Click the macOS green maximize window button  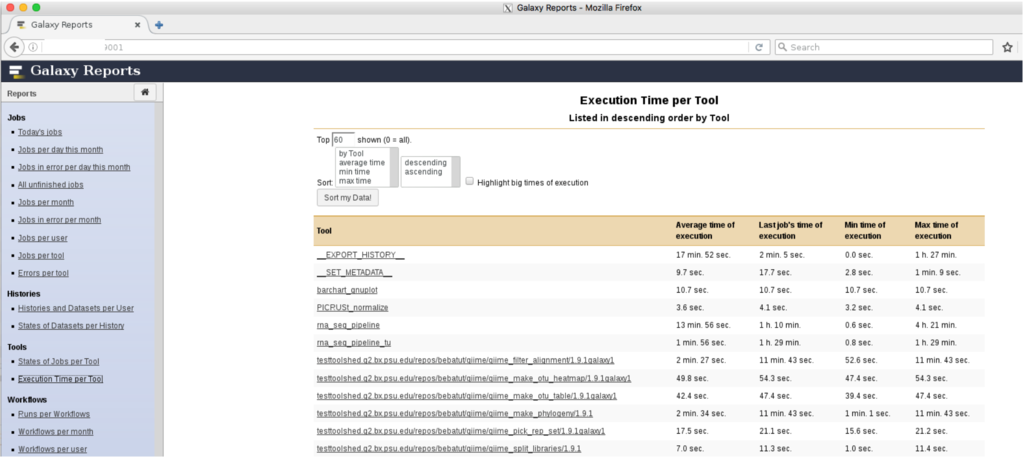(36, 7)
